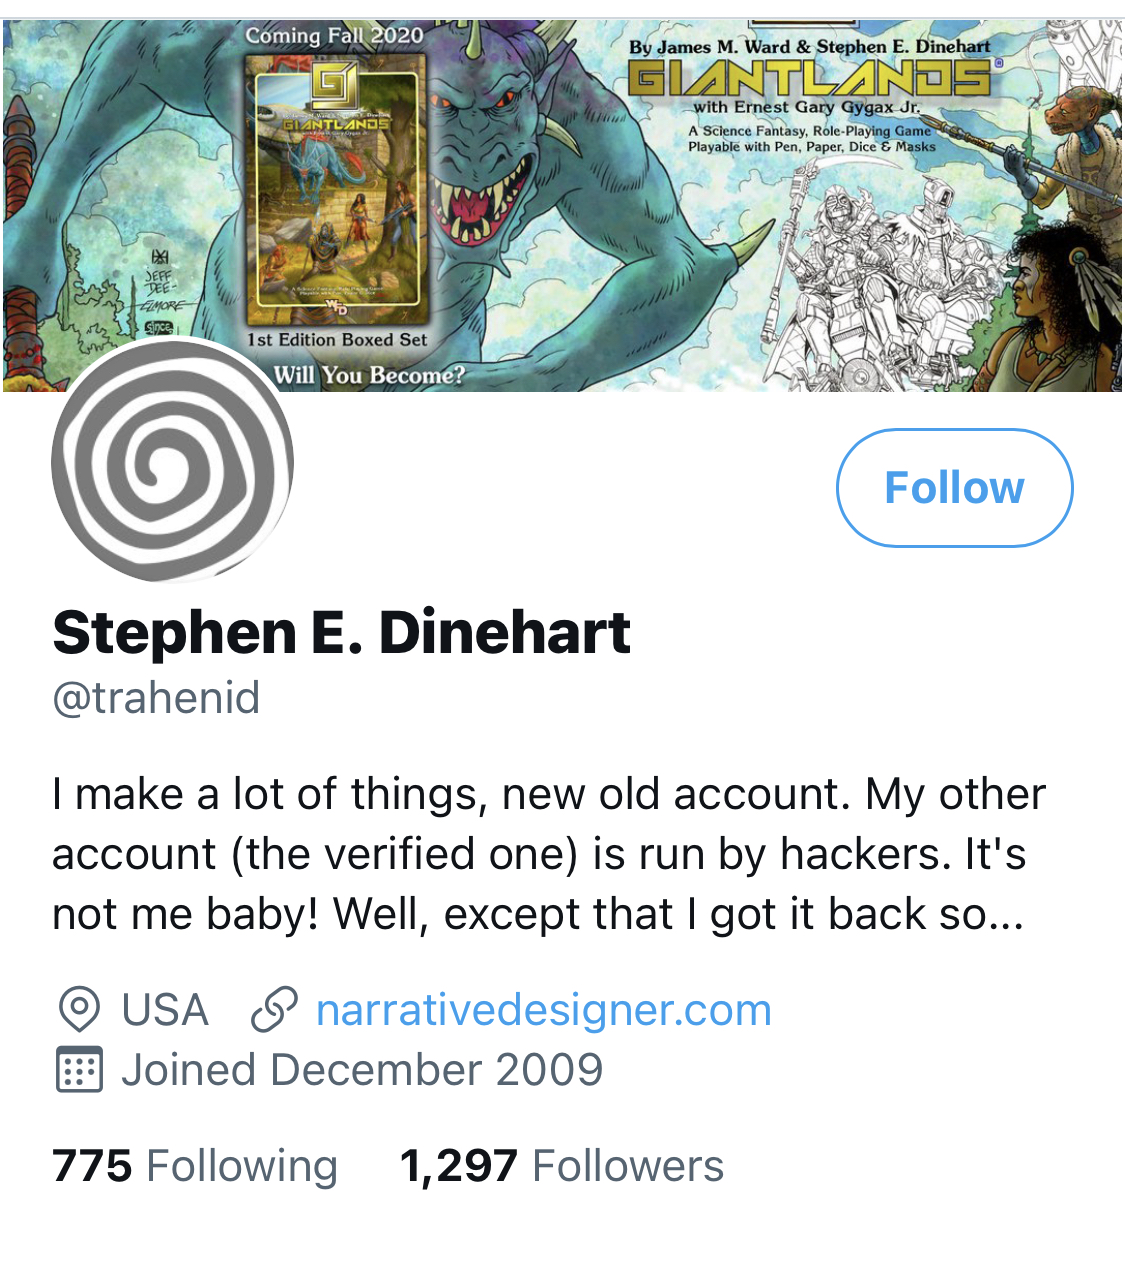The width and height of the screenshot is (1125, 1263).
Task: Click the USA location label
Action: coord(164,1010)
